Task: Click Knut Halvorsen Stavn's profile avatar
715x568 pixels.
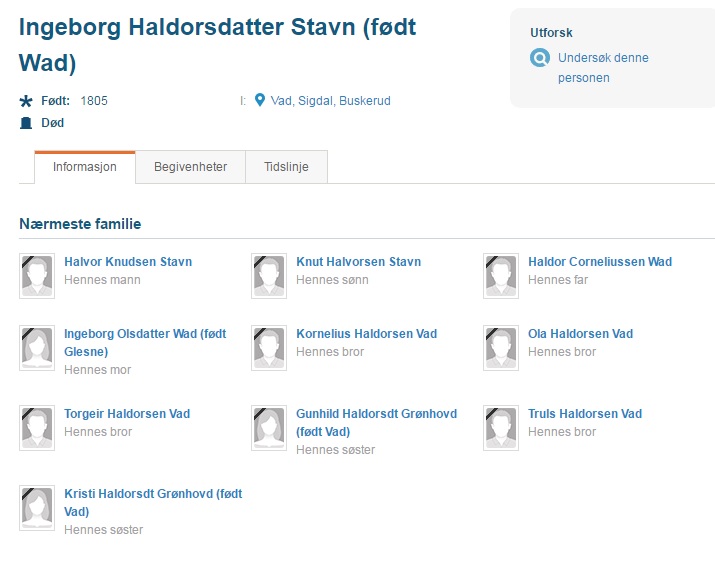Action: click(x=269, y=276)
